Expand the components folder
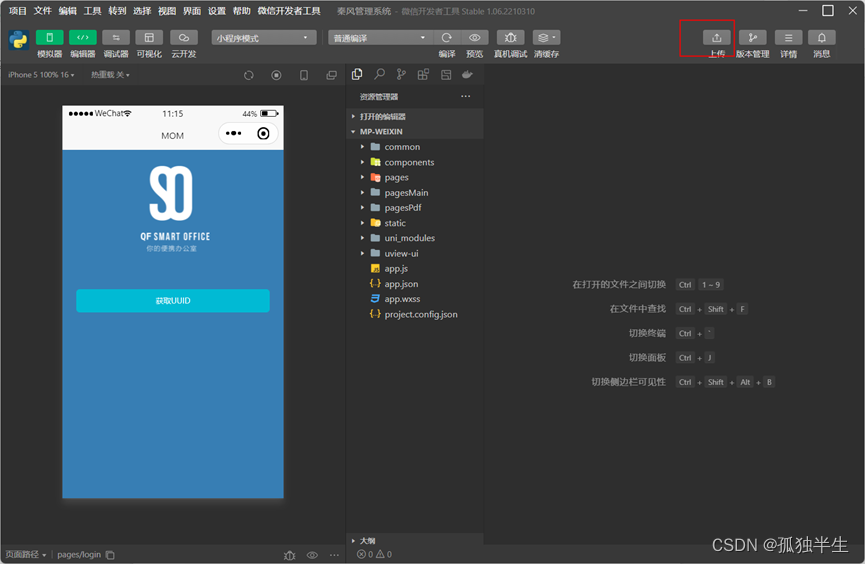This screenshot has width=865, height=564. [414, 162]
